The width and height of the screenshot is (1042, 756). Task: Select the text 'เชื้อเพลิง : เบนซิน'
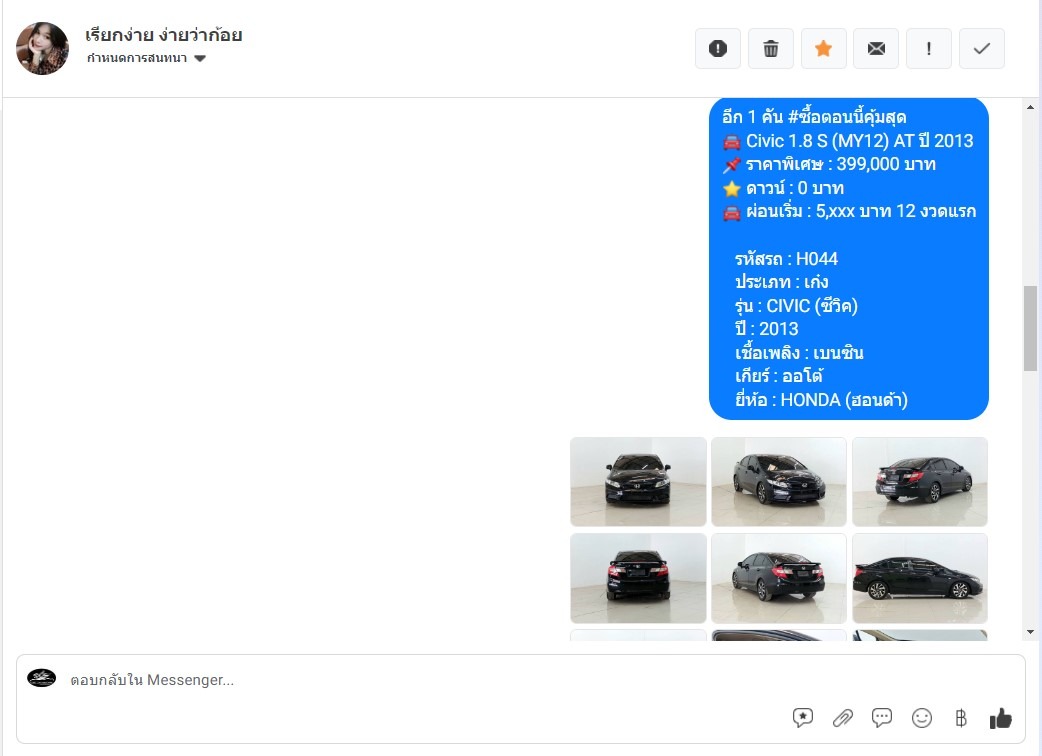[799, 353]
